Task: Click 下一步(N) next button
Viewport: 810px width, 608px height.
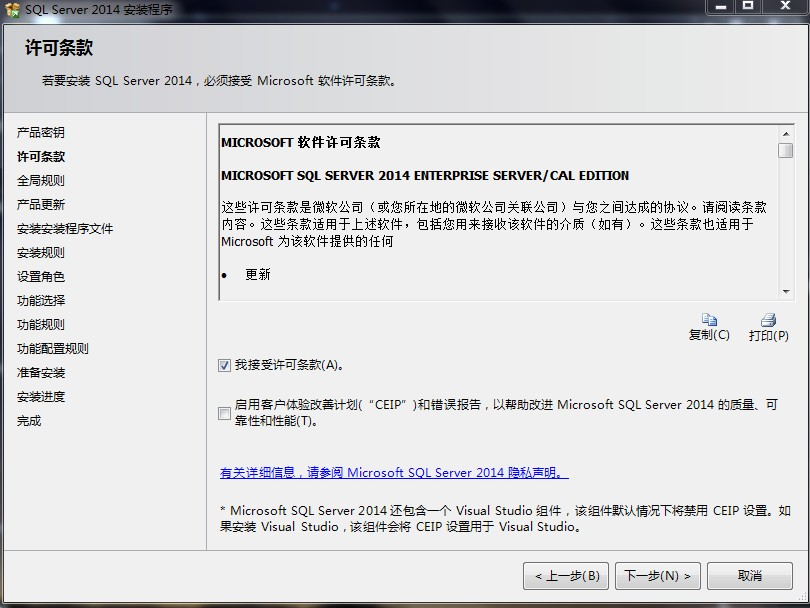Action: pyautogui.click(x=658, y=576)
